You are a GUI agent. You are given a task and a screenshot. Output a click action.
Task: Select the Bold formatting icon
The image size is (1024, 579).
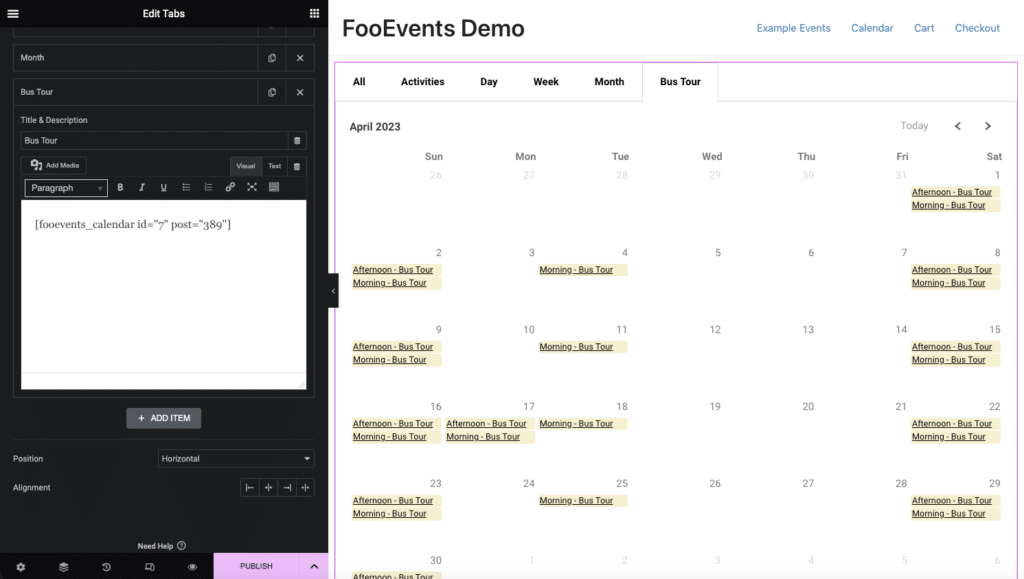pos(119,187)
